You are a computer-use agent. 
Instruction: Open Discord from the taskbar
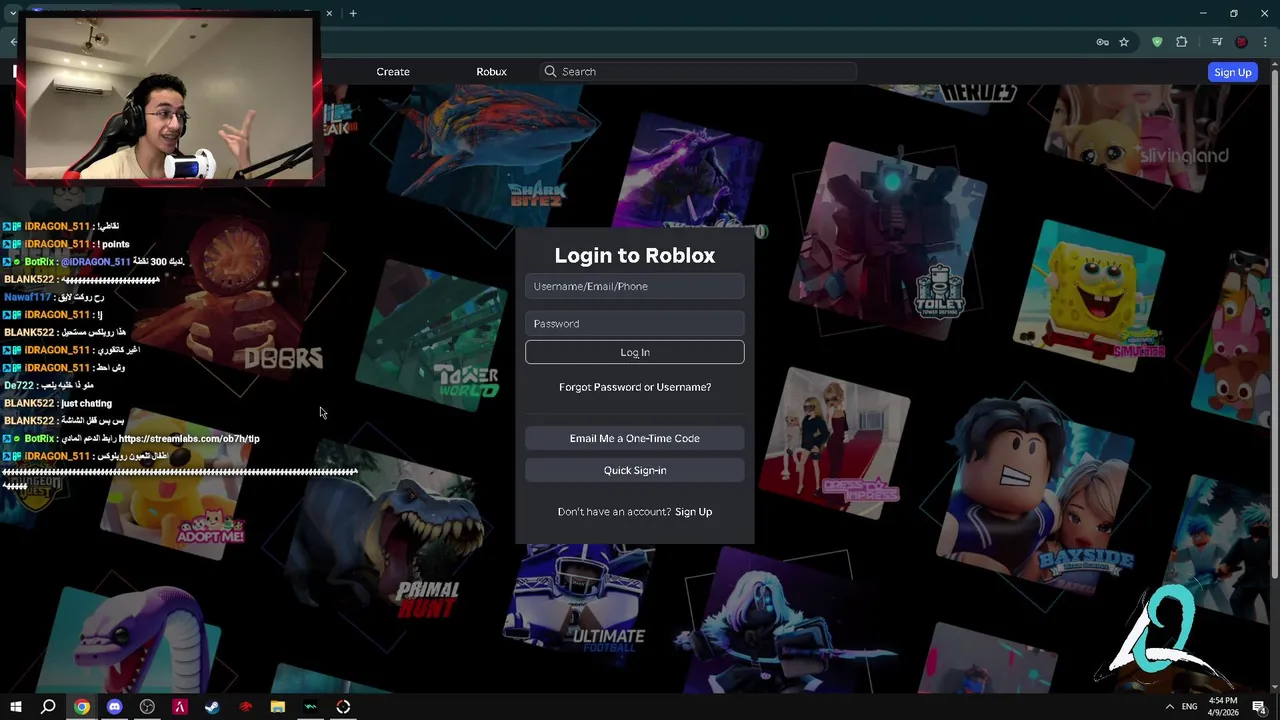tap(114, 707)
